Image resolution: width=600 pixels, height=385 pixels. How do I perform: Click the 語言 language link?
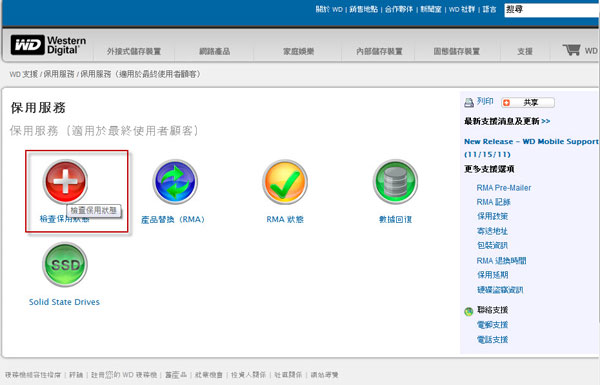[489, 9]
